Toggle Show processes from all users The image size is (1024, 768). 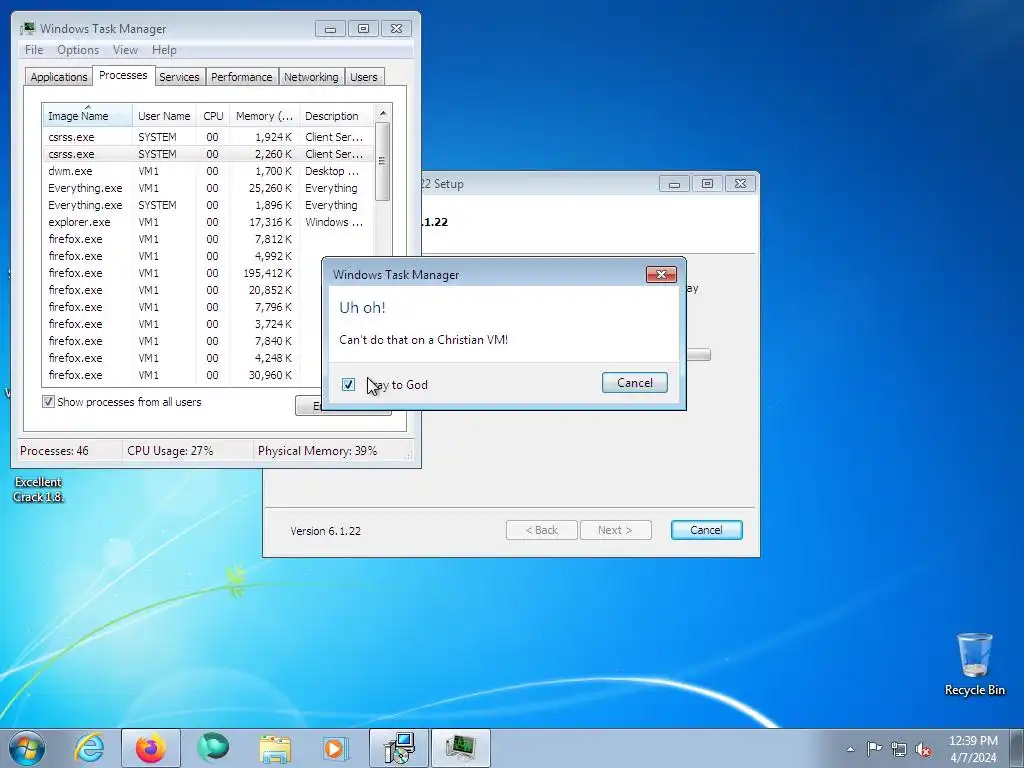[x=48, y=402]
